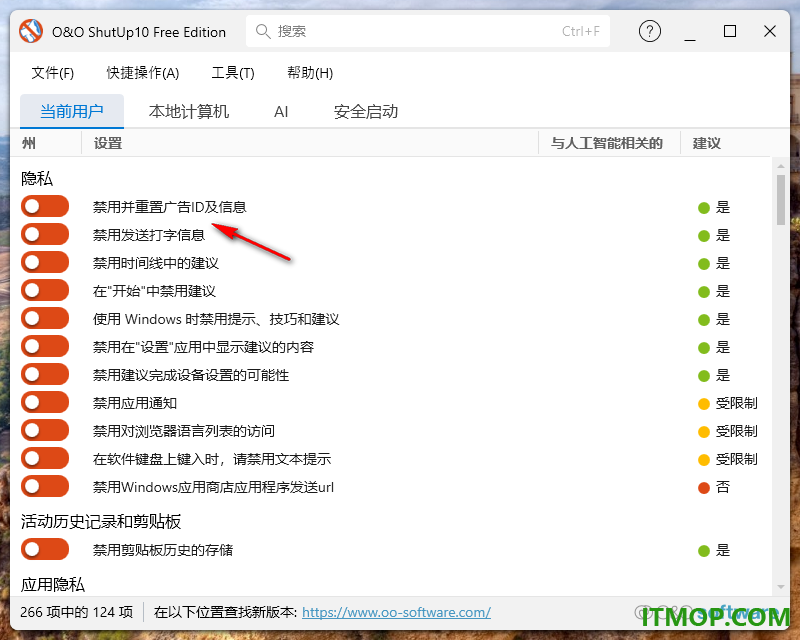Sort by the 州 column header

(x=29, y=143)
